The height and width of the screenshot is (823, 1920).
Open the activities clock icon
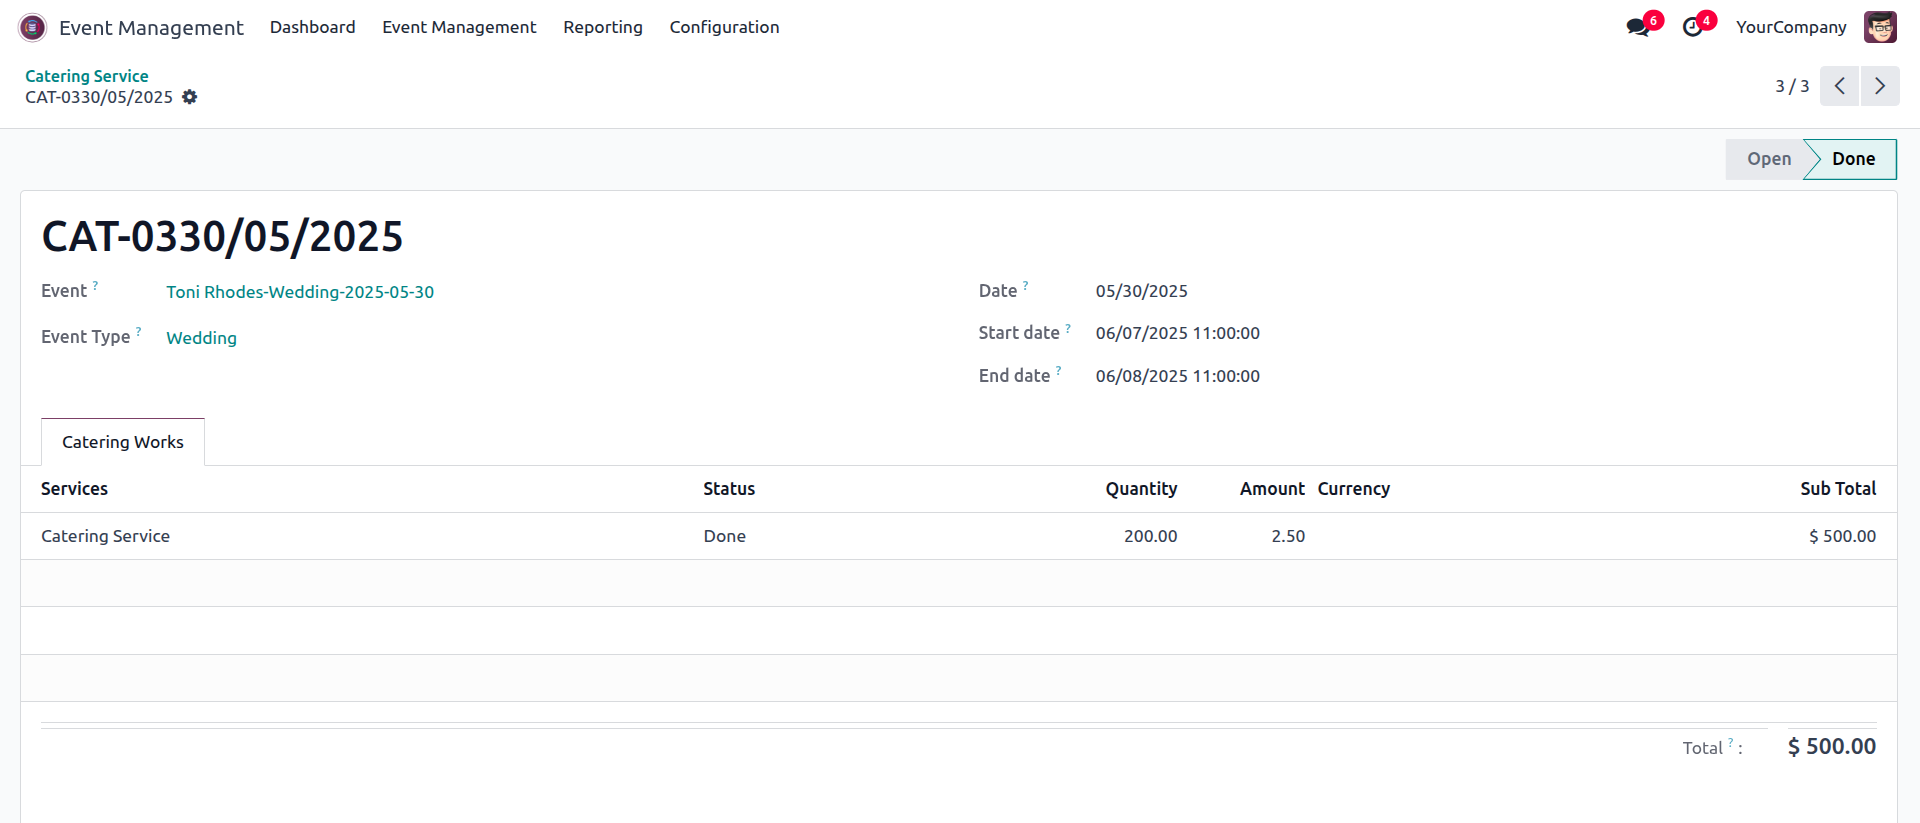coord(1692,27)
